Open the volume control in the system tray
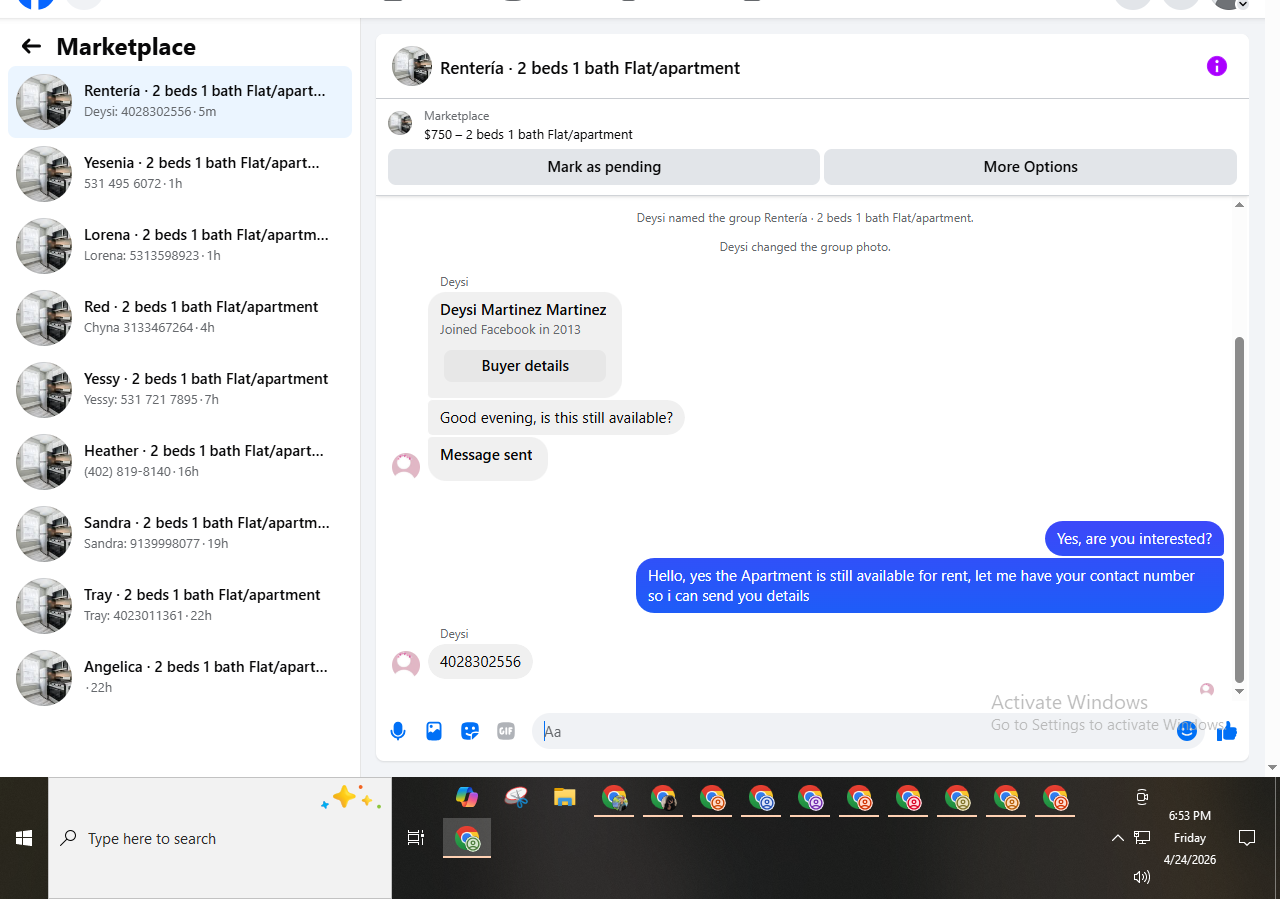The image size is (1280, 899). 1142,877
